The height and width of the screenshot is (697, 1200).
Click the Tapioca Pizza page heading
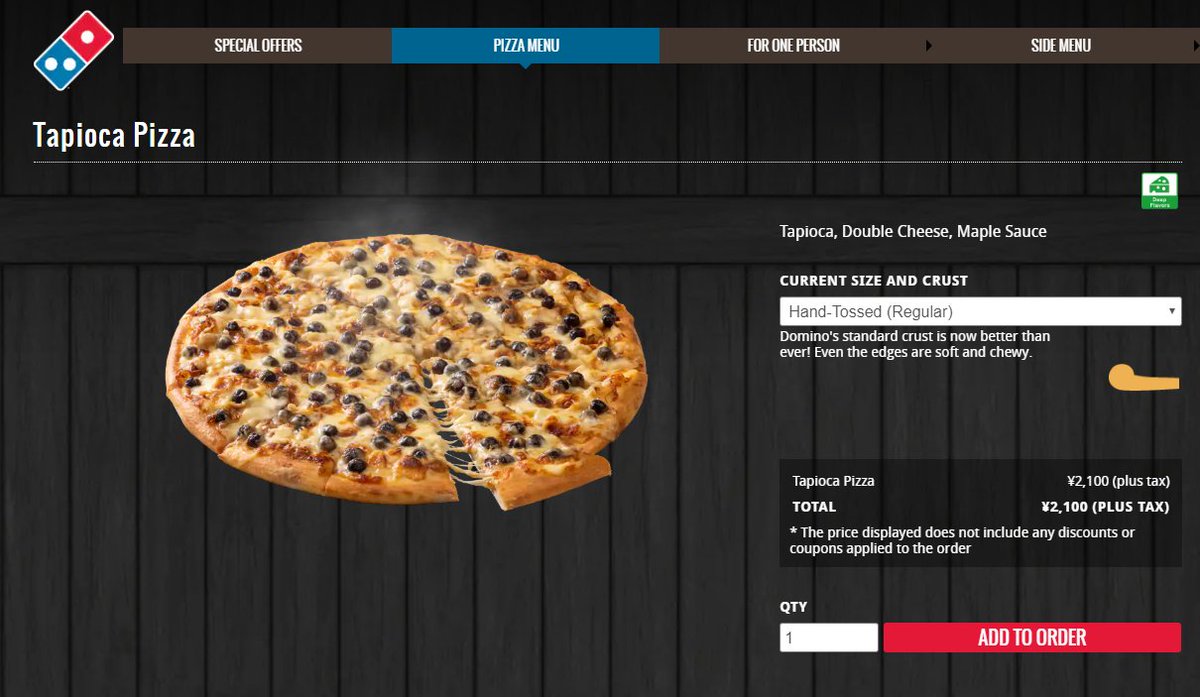coord(114,135)
